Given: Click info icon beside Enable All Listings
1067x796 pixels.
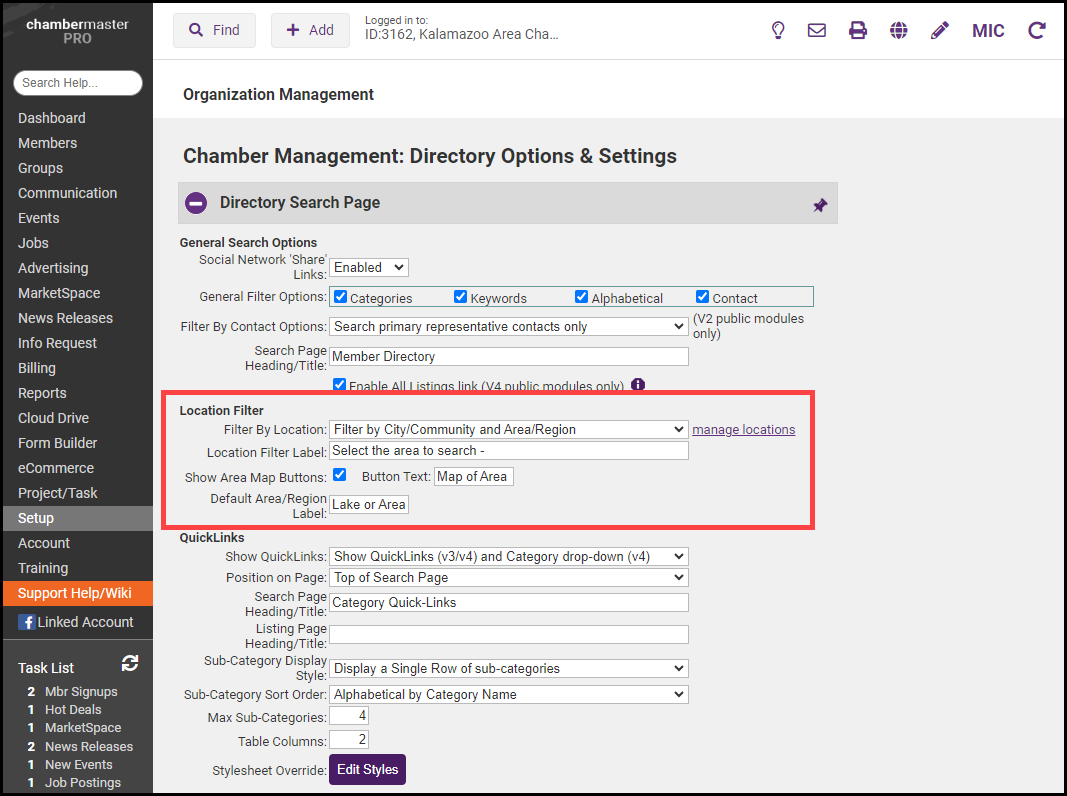Looking at the screenshot, I should [638, 385].
